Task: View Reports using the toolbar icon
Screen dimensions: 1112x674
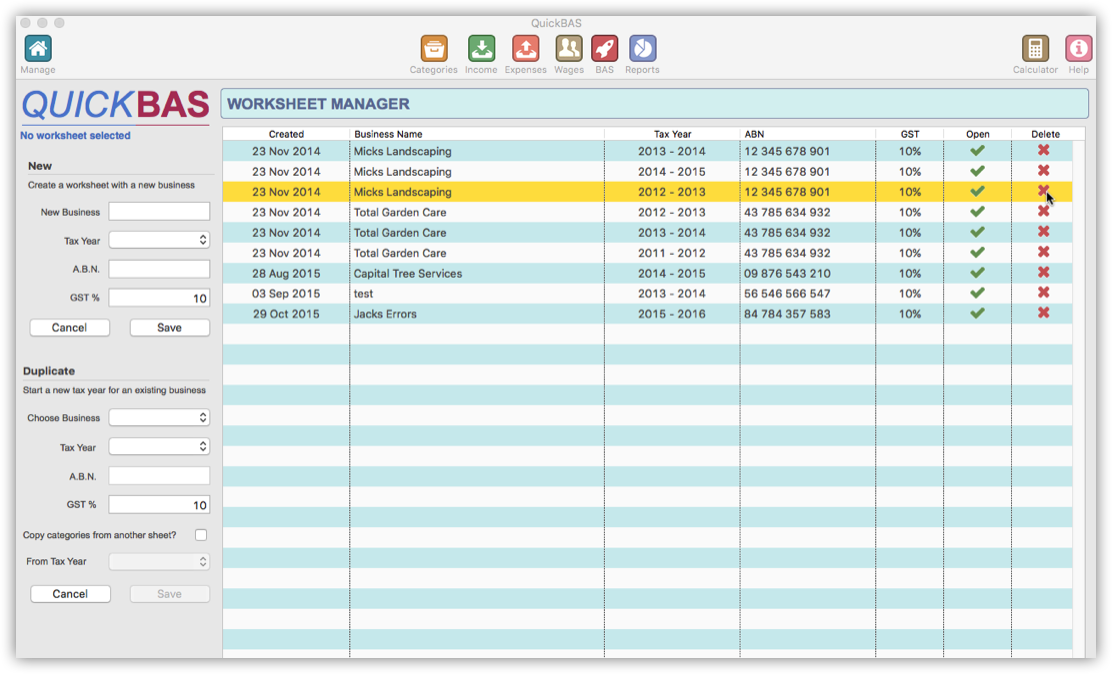Action: (642, 47)
